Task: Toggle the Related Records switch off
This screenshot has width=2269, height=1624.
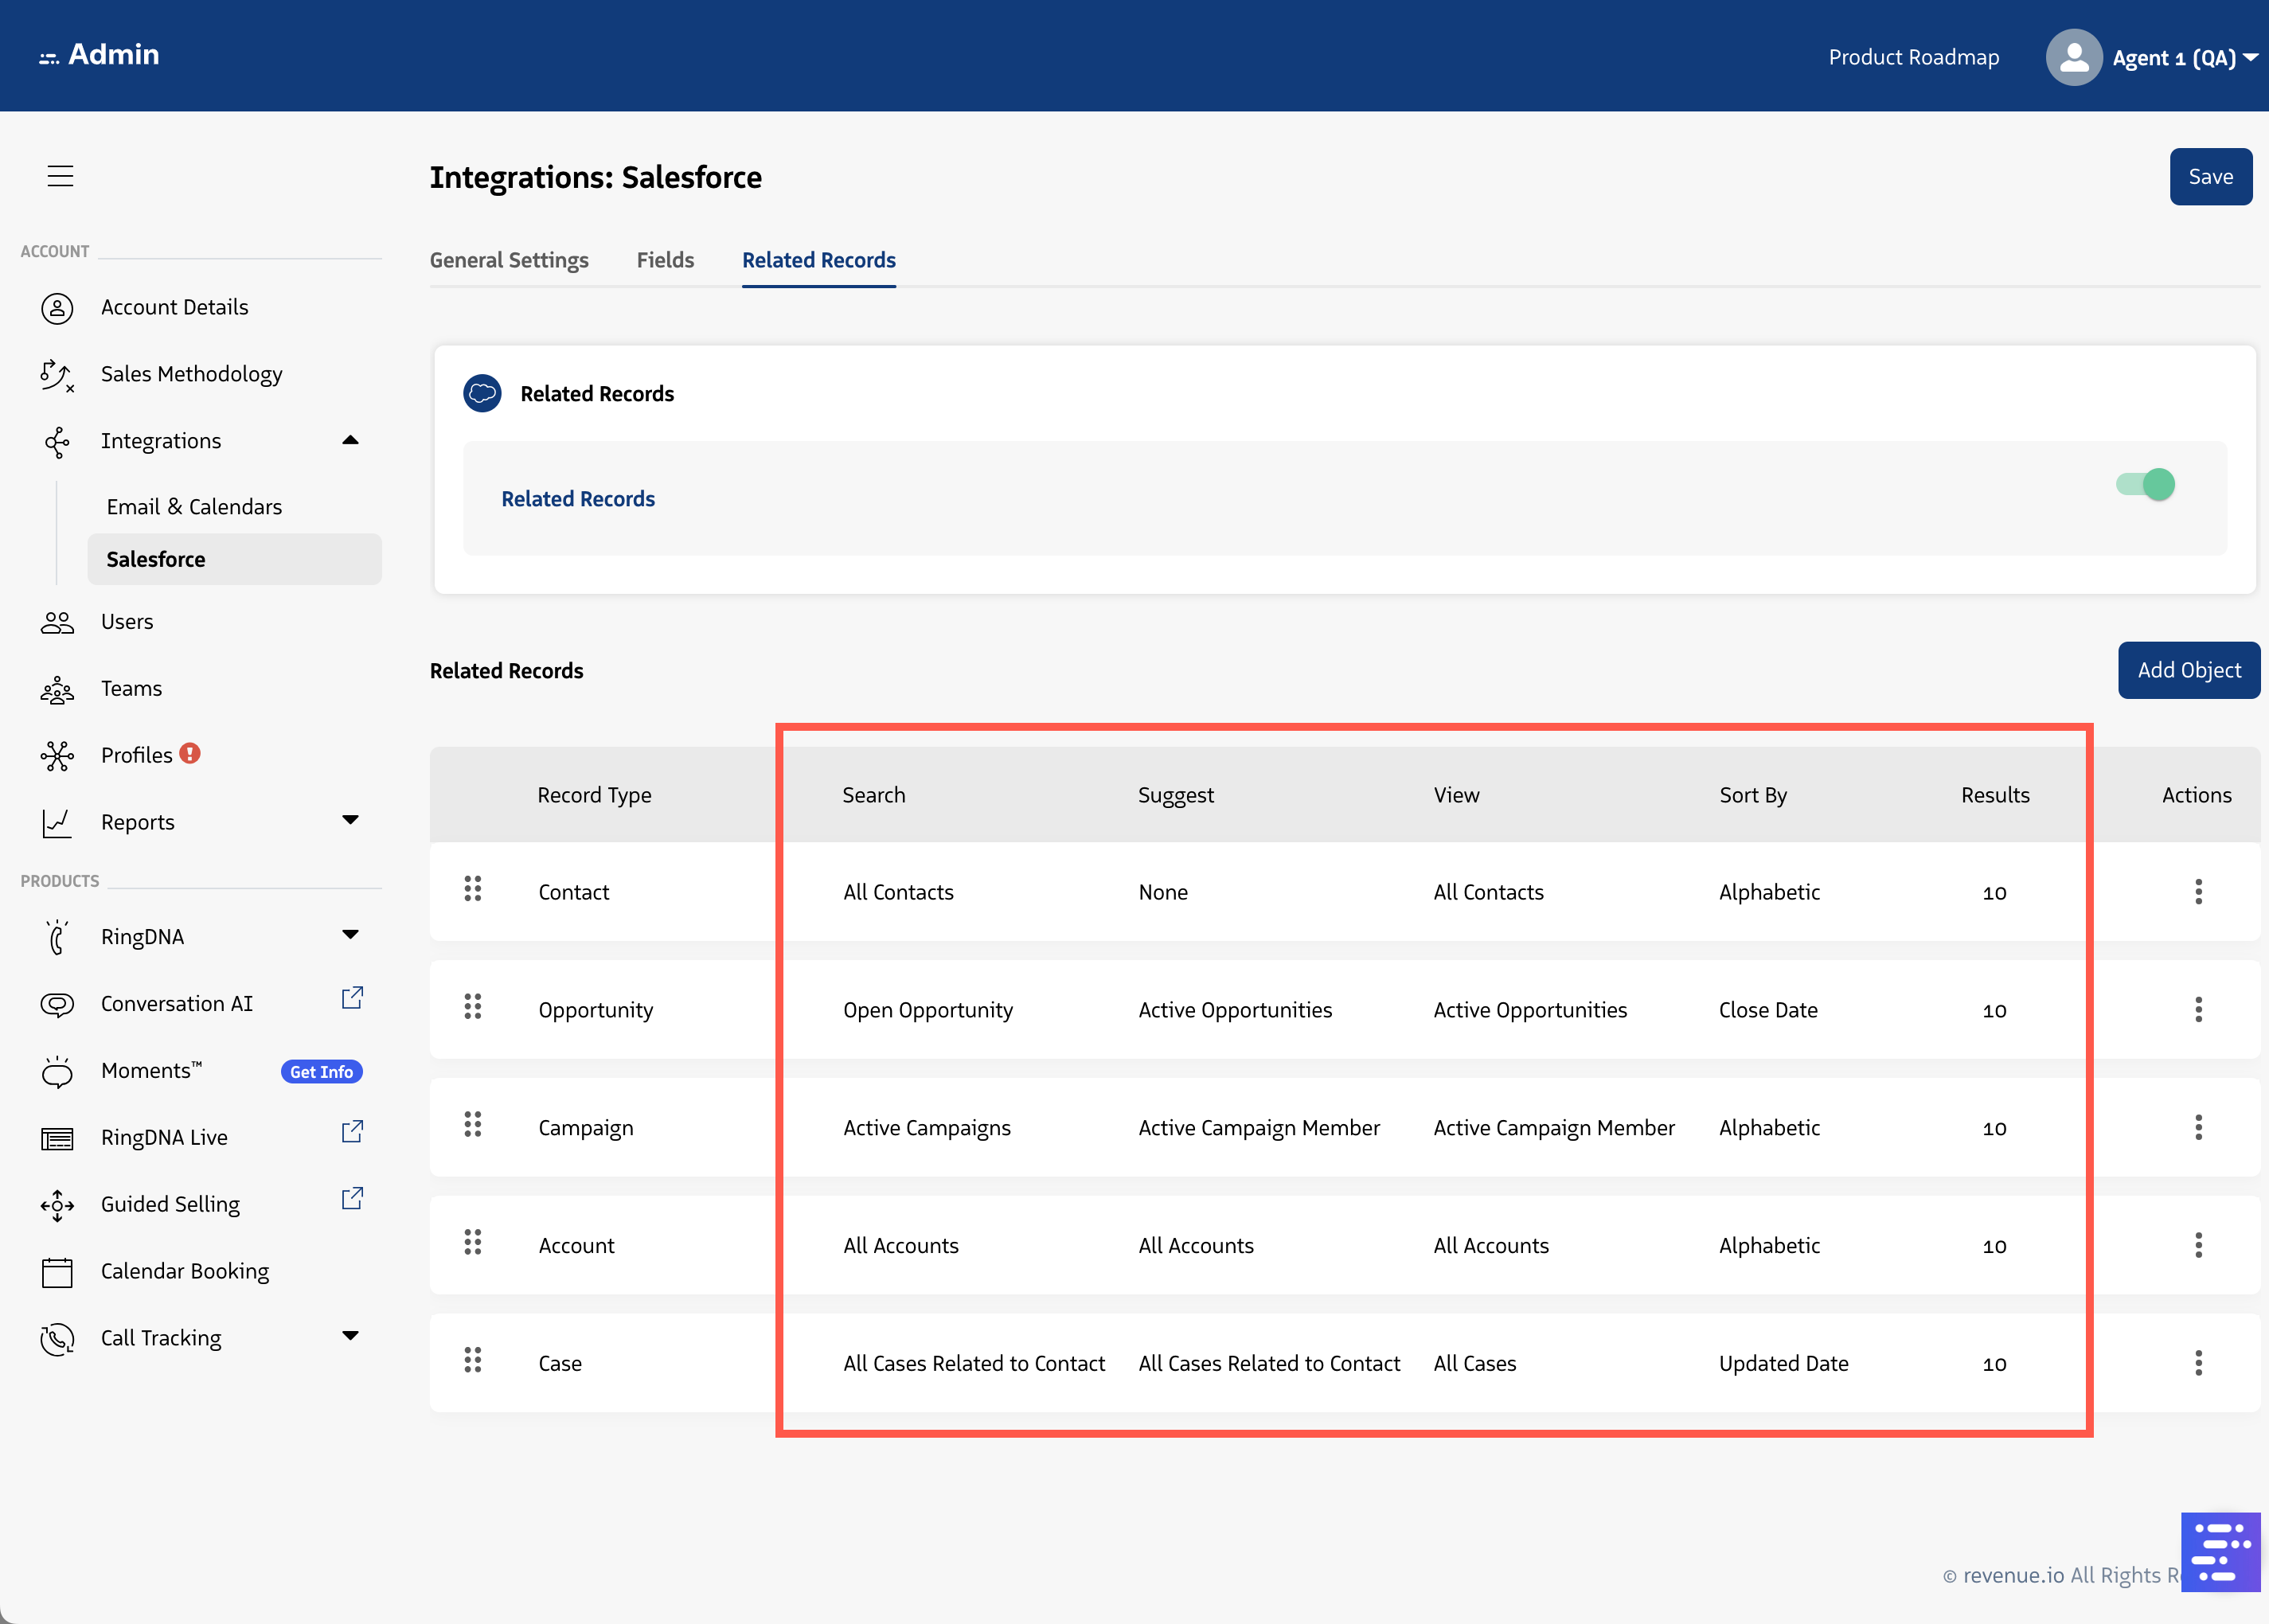Action: point(2145,485)
